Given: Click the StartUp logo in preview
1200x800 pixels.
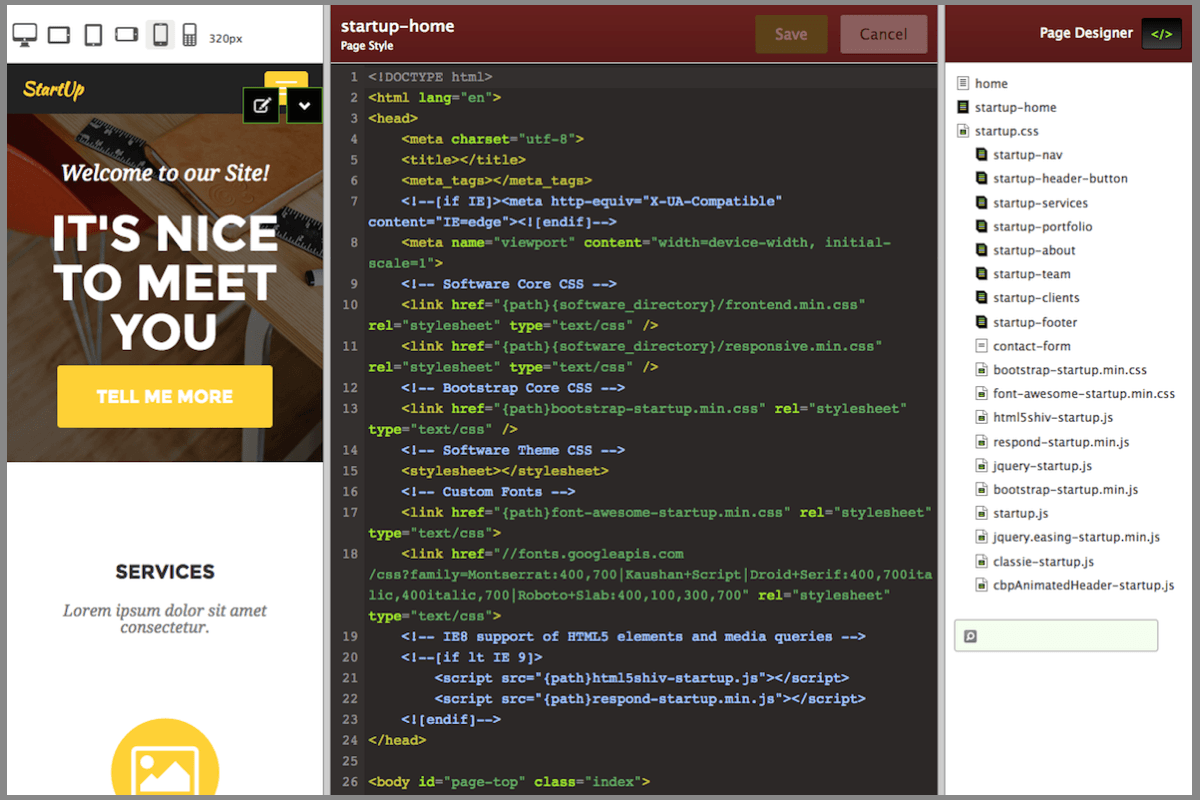Looking at the screenshot, I should [54, 89].
